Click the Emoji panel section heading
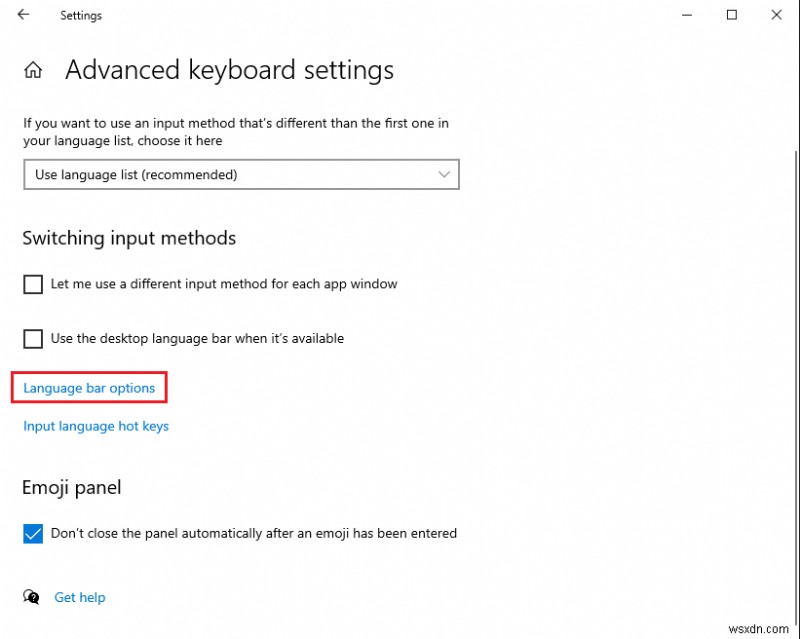 point(71,487)
